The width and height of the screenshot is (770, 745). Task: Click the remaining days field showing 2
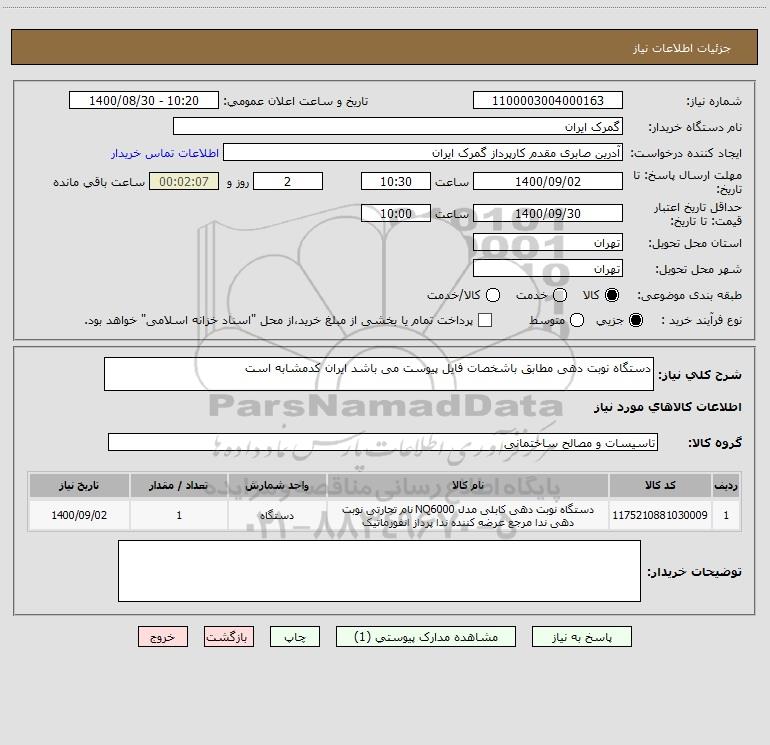click(288, 181)
